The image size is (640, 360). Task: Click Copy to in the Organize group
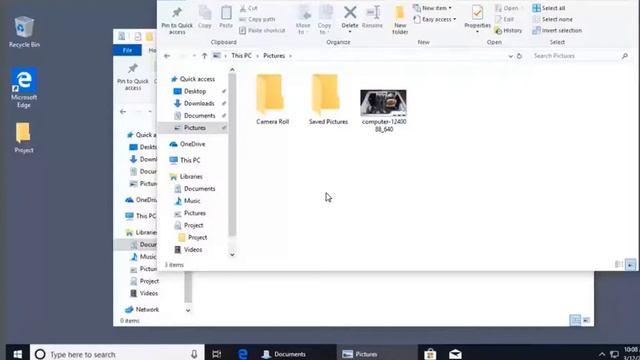(325, 20)
